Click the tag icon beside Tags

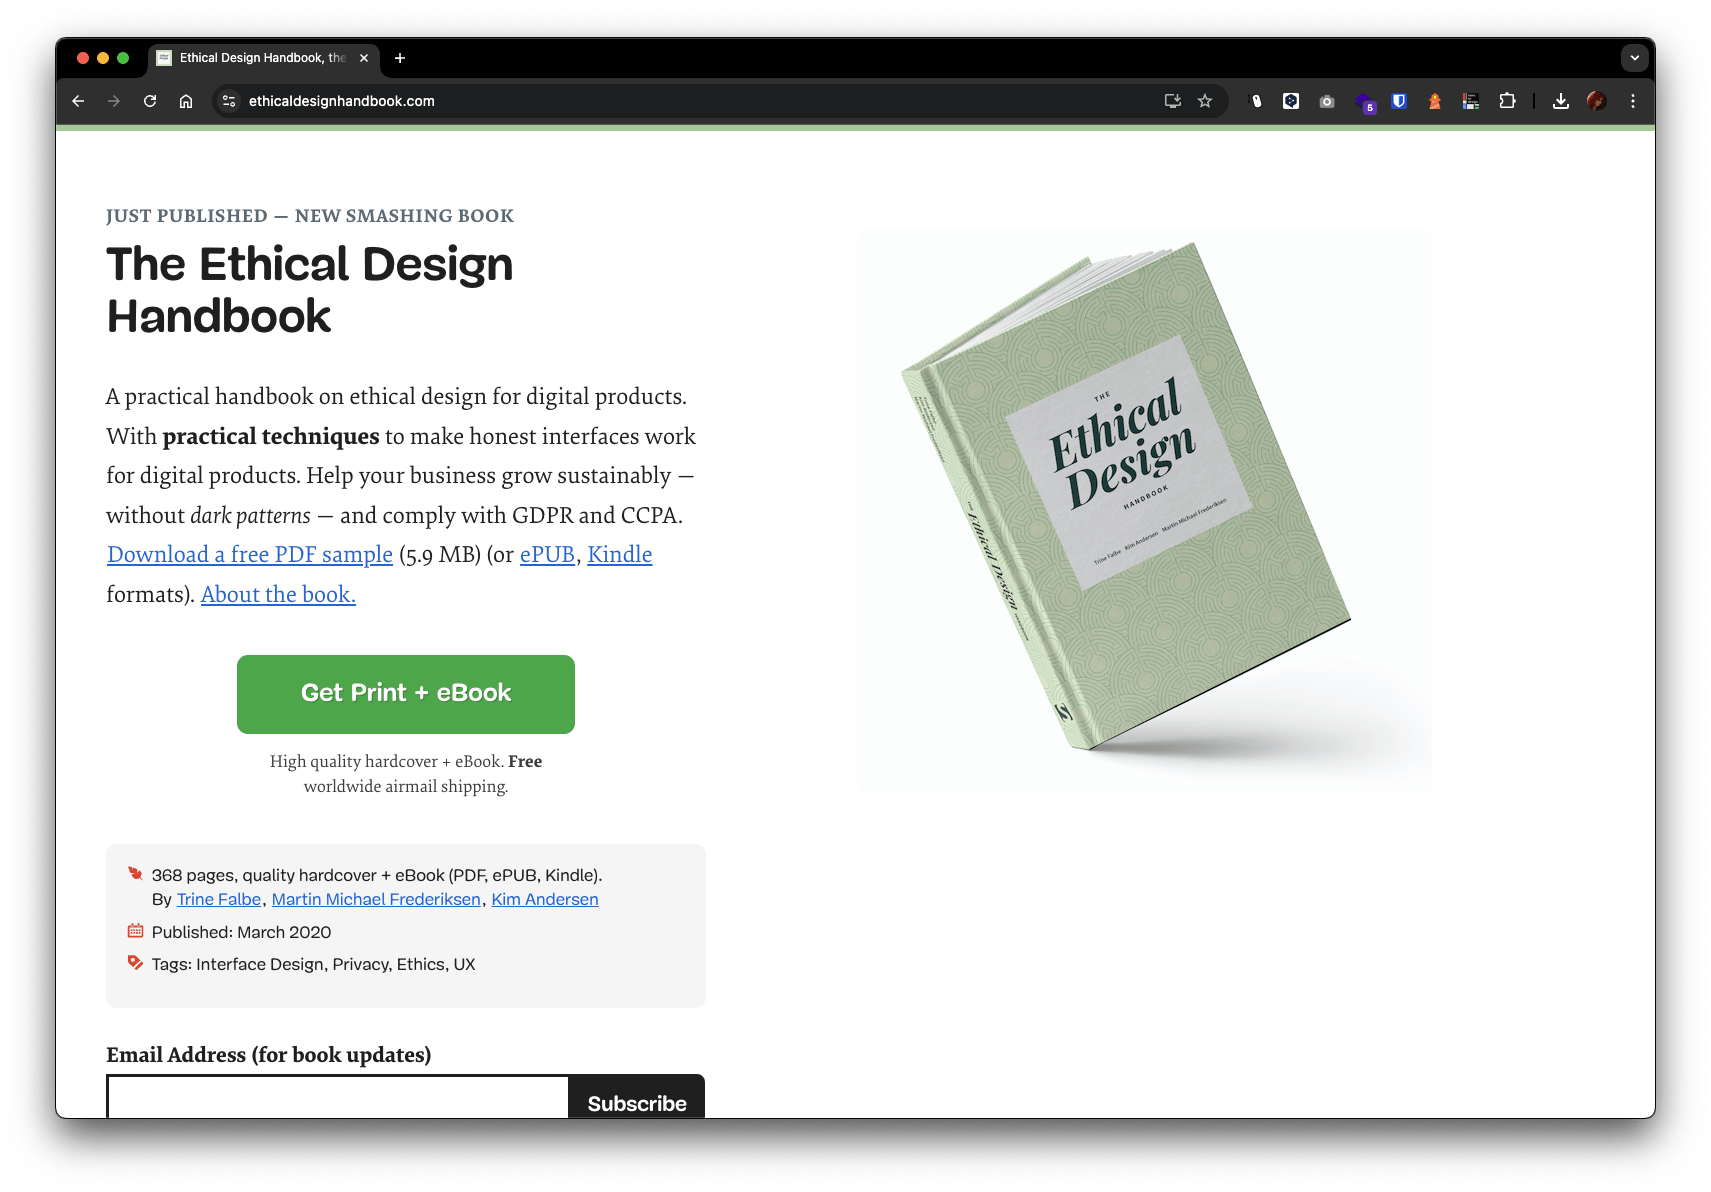click(135, 963)
